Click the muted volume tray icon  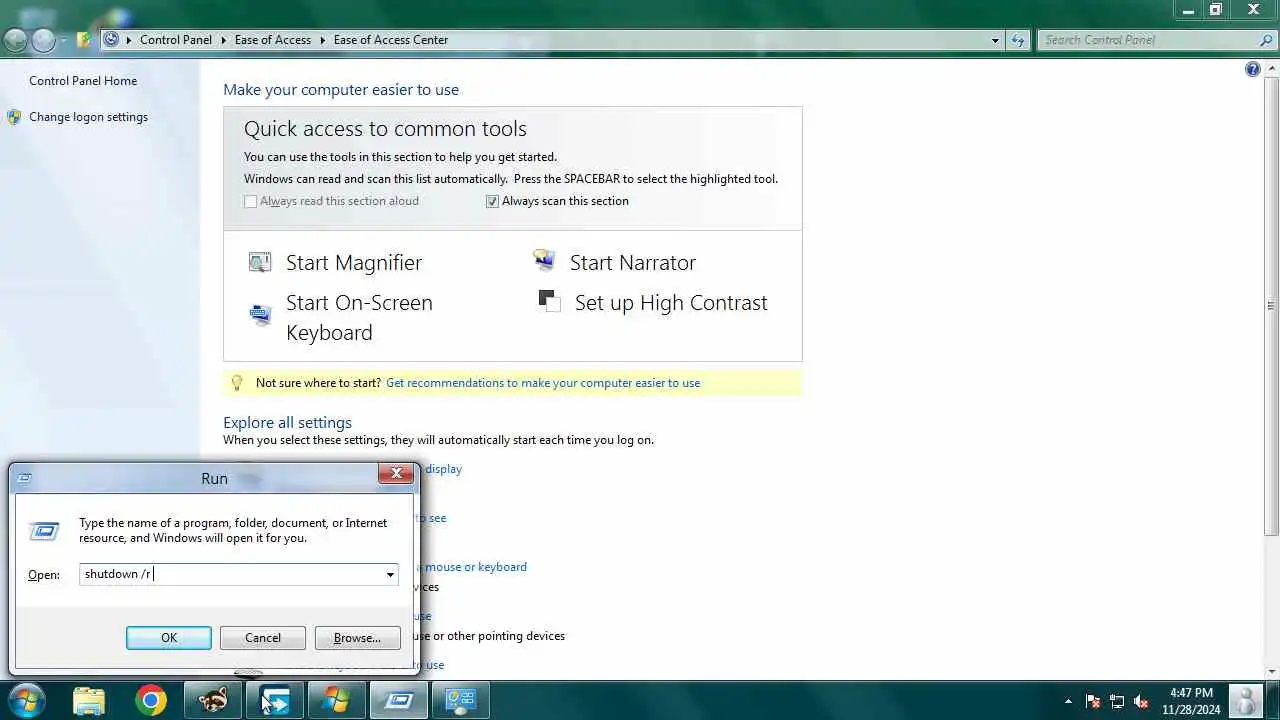coord(1141,701)
